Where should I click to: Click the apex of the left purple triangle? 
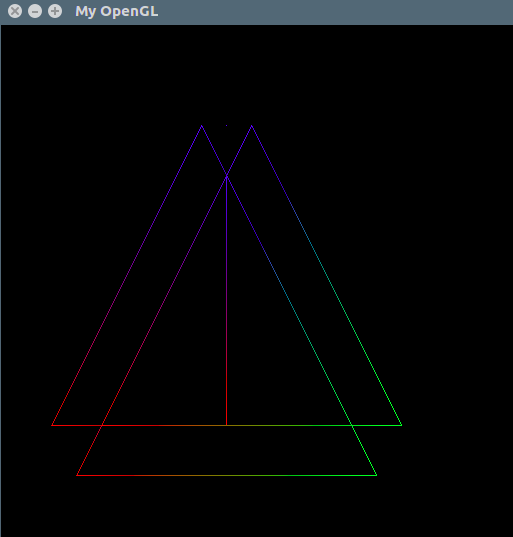pyautogui.click(x=201, y=126)
